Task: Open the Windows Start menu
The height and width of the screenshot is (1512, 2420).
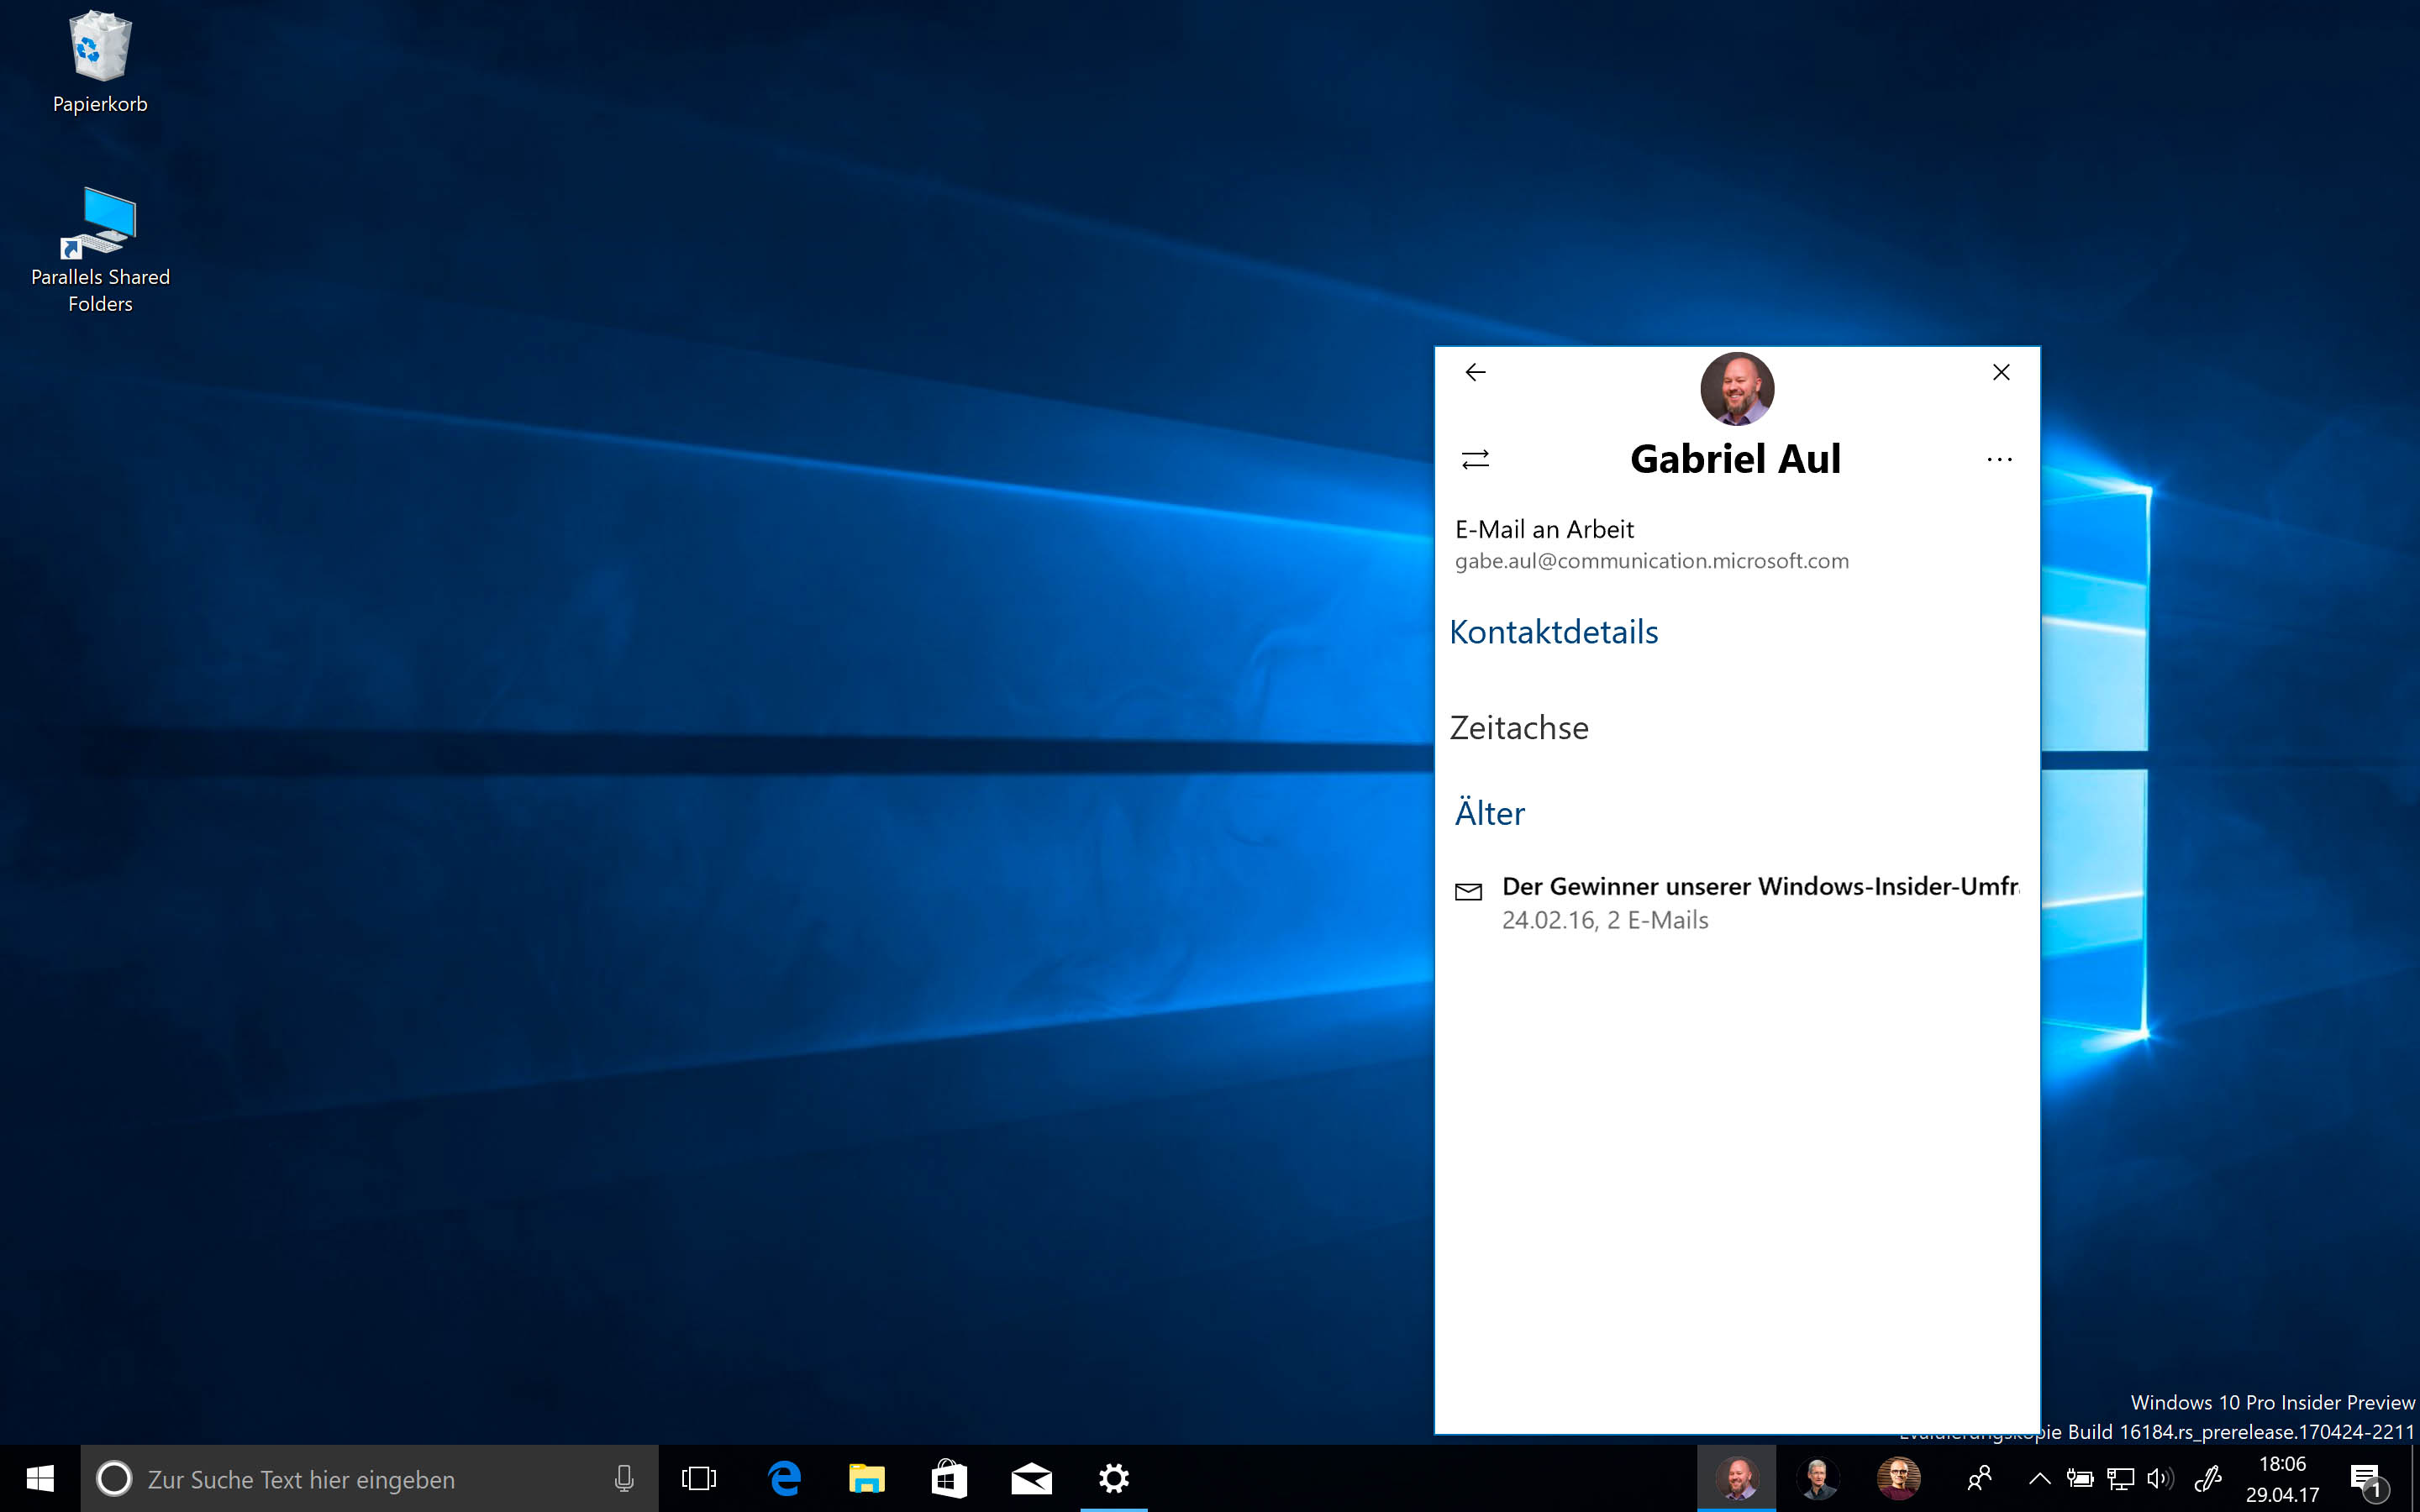Action: 40,1478
